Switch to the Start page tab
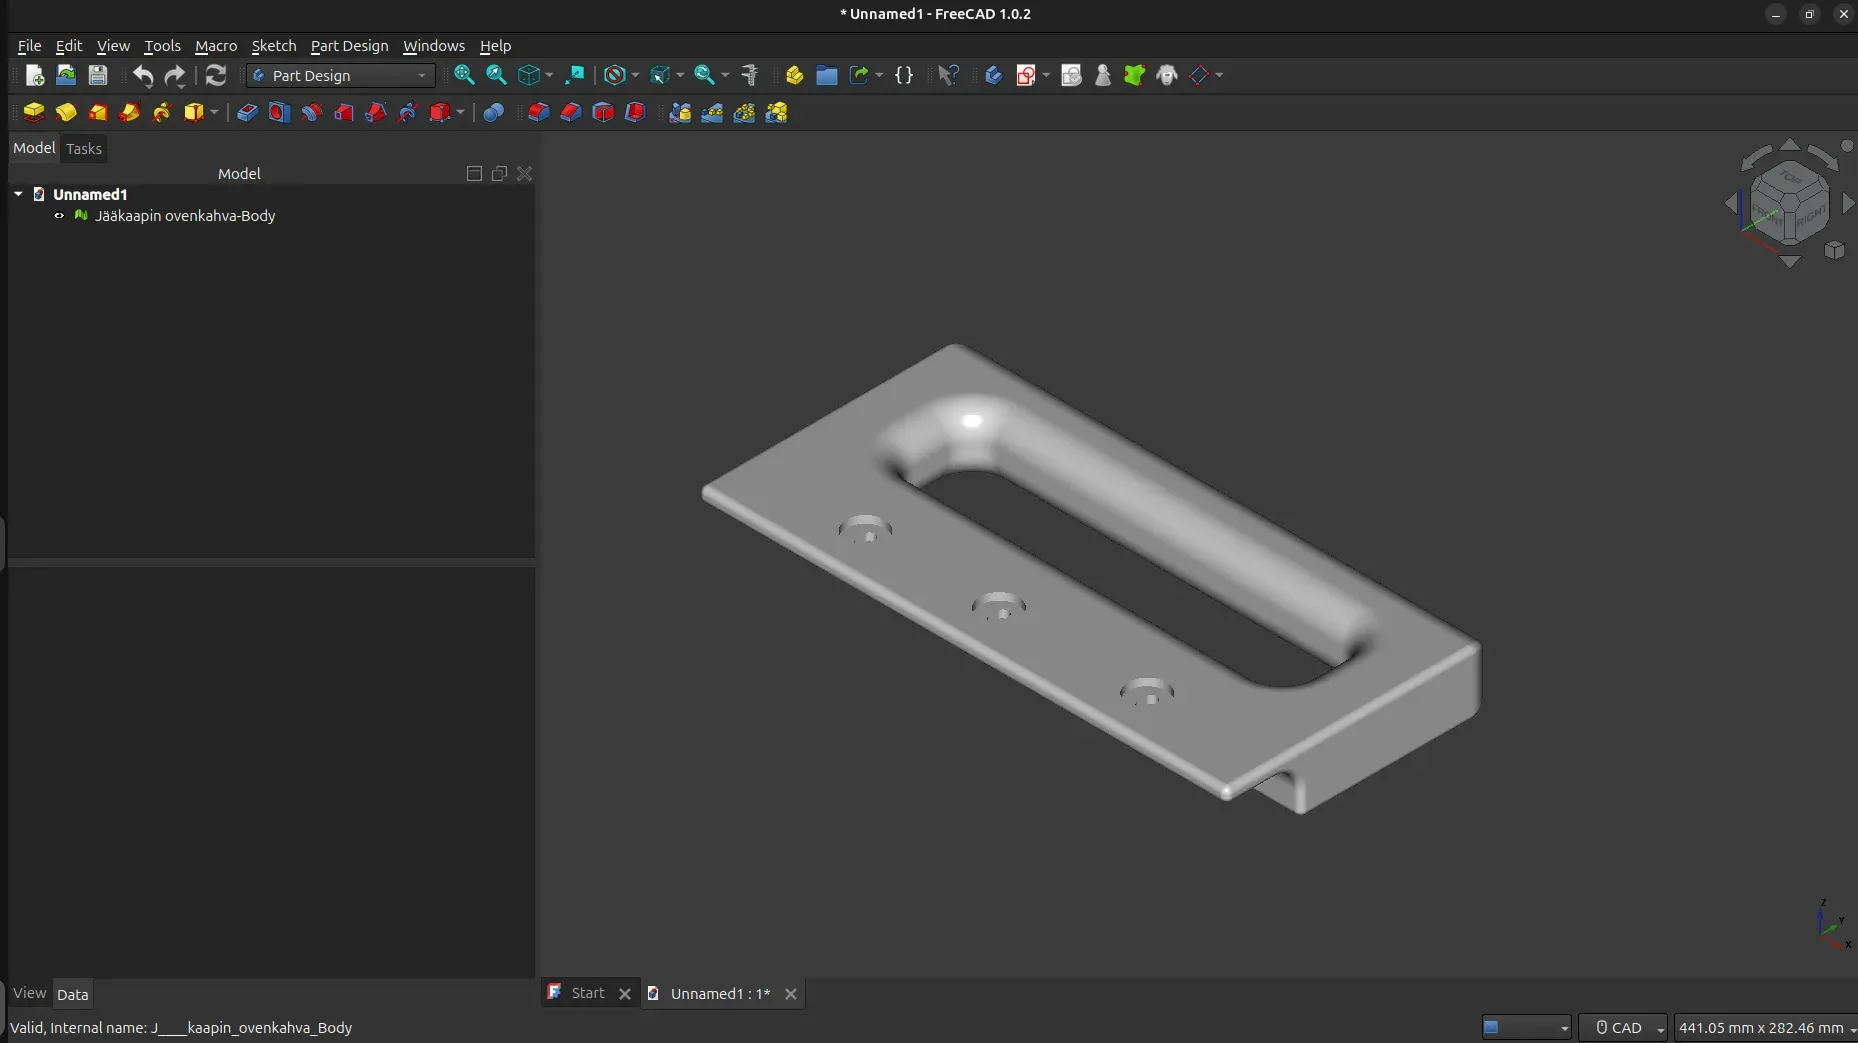The width and height of the screenshot is (1858, 1043). (x=587, y=993)
